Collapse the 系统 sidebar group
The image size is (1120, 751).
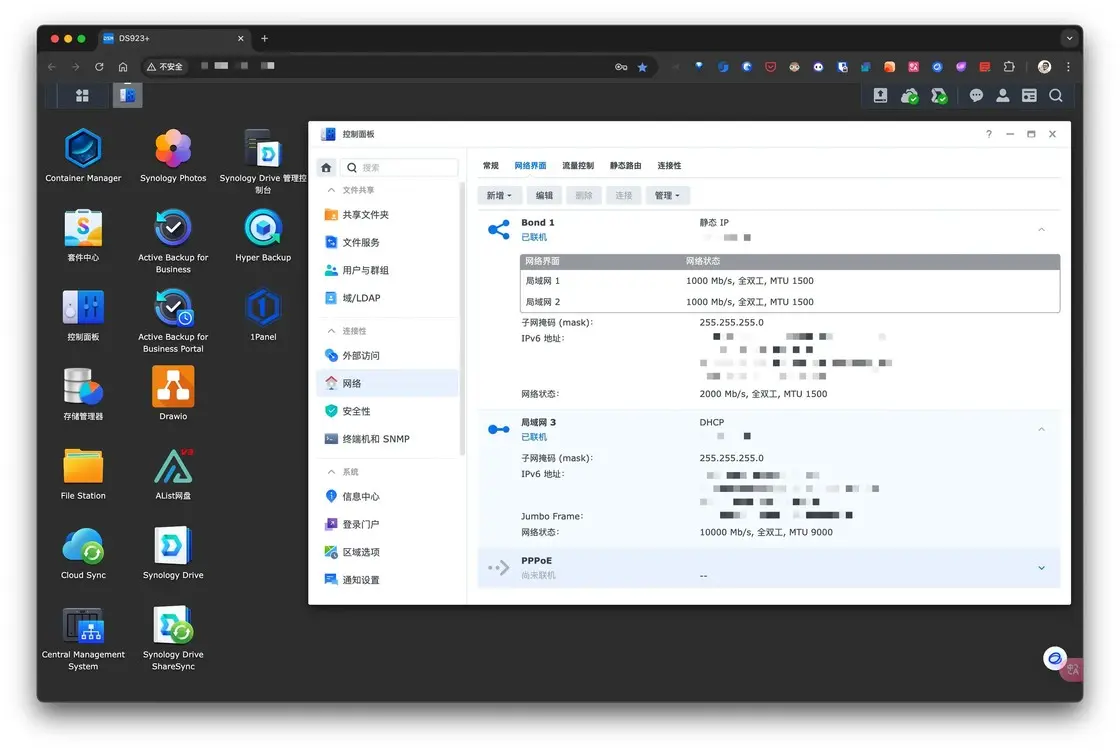[x=331, y=472]
